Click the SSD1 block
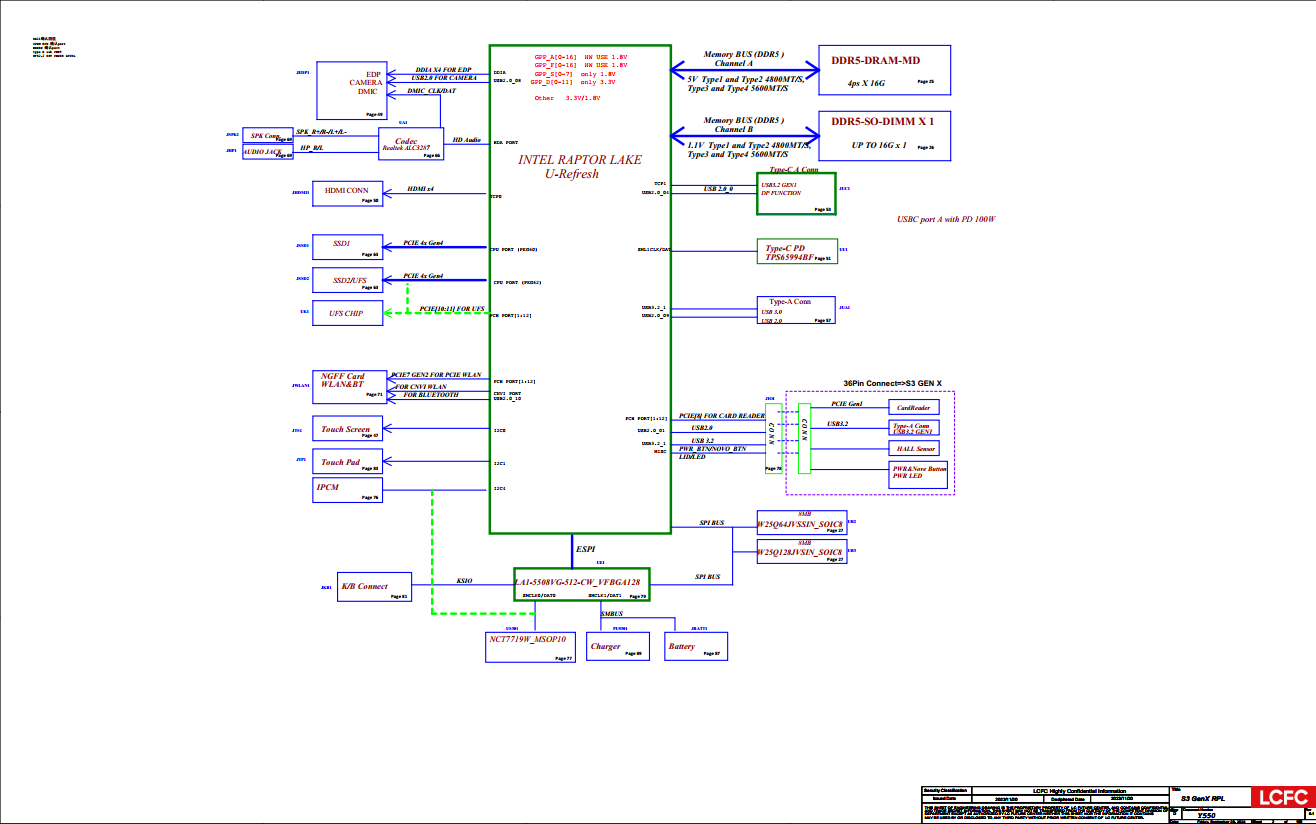 tap(348, 247)
